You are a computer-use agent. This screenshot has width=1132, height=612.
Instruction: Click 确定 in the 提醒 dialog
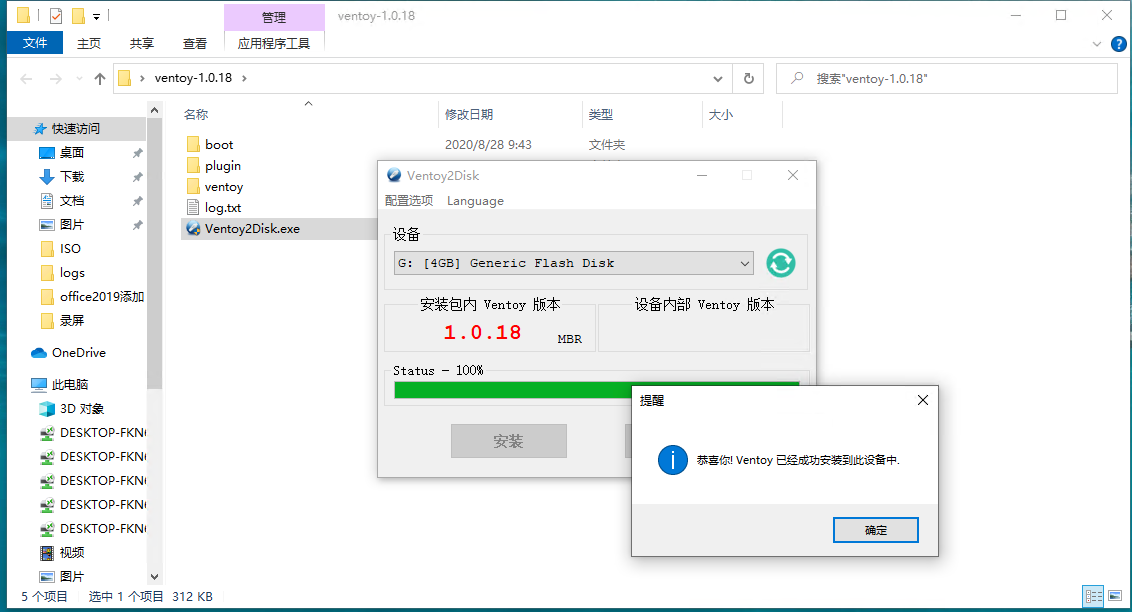875,530
